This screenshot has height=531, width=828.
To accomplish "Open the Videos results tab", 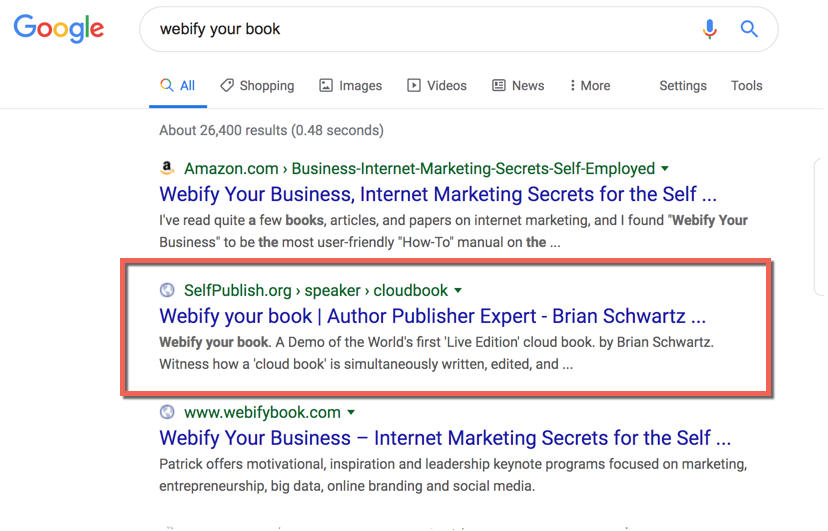I will point(437,86).
